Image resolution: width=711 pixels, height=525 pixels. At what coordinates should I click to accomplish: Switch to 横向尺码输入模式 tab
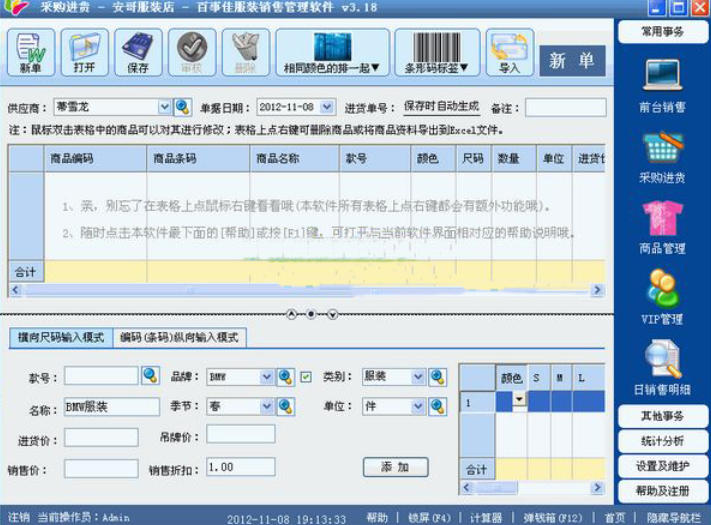[x=61, y=338]
